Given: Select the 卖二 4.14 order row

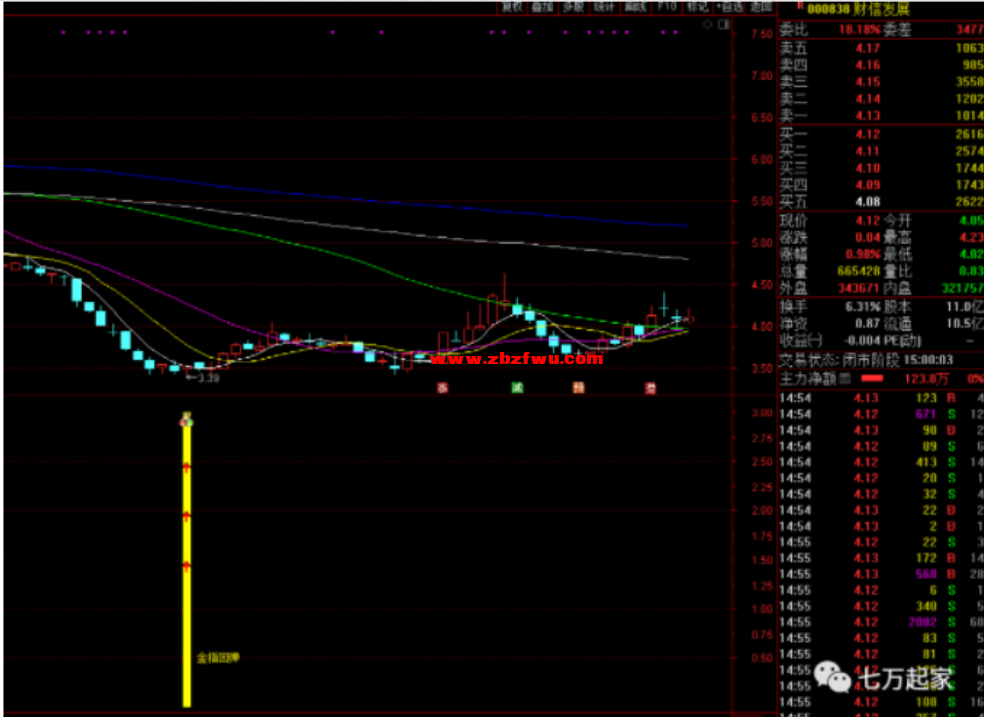Looking at the screenshot, I should click(x=881, y=98).
